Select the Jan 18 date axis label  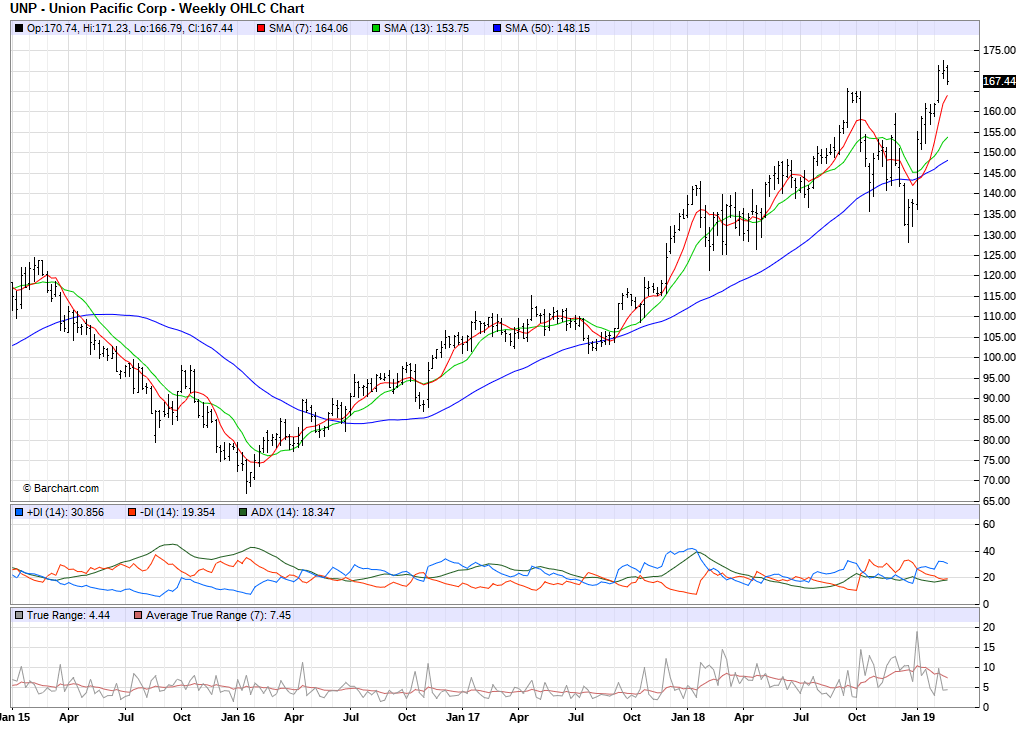(688, 717)
